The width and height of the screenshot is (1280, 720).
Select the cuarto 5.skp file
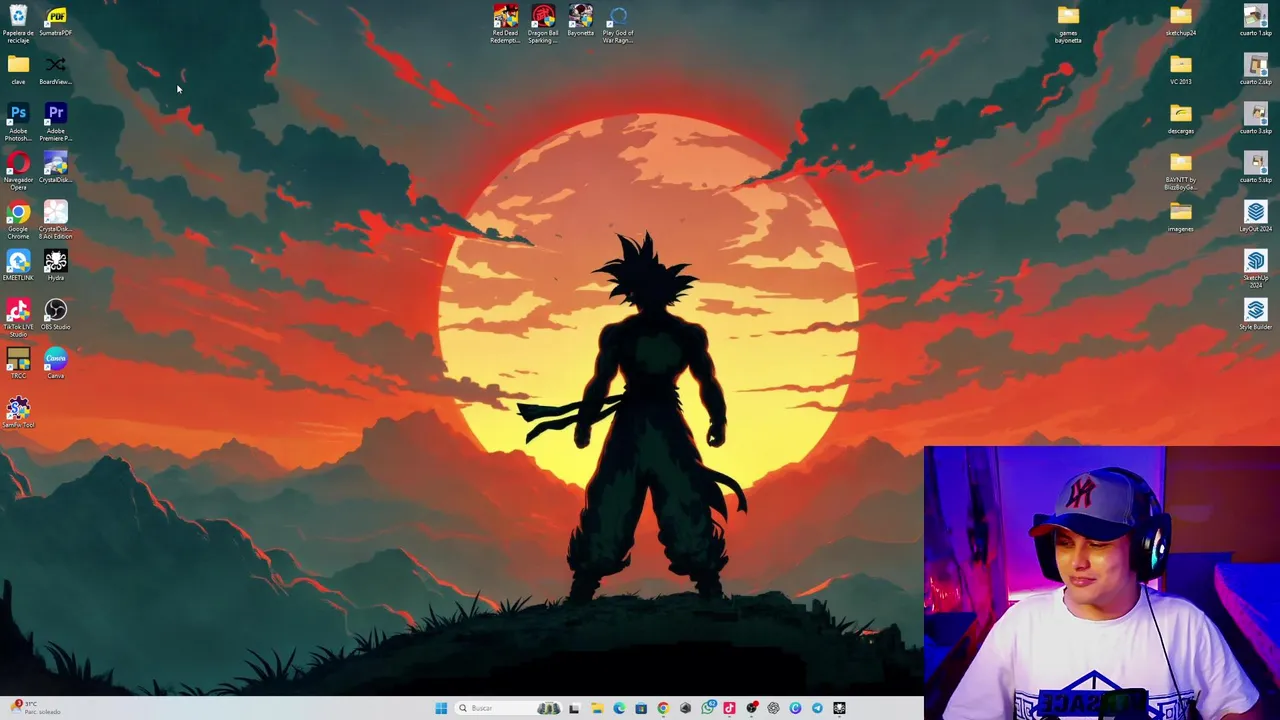tap(1256, 168)
